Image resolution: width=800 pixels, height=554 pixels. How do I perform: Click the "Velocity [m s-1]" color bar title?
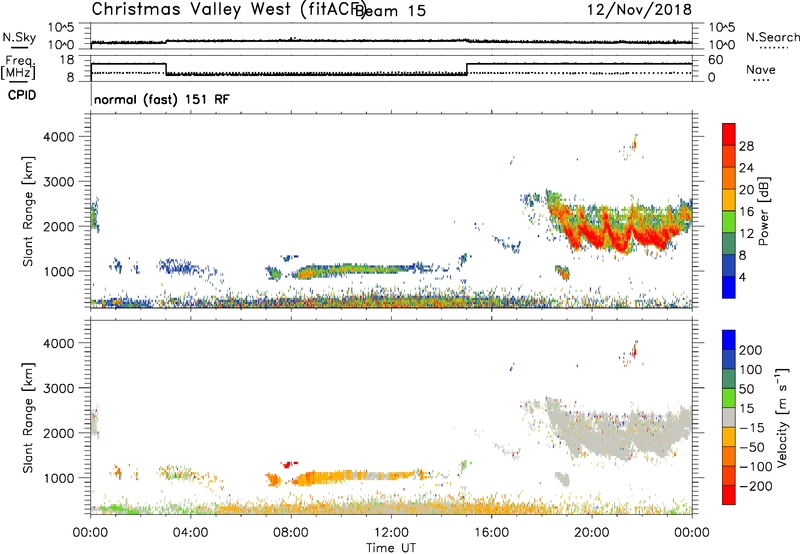[782, 417]
